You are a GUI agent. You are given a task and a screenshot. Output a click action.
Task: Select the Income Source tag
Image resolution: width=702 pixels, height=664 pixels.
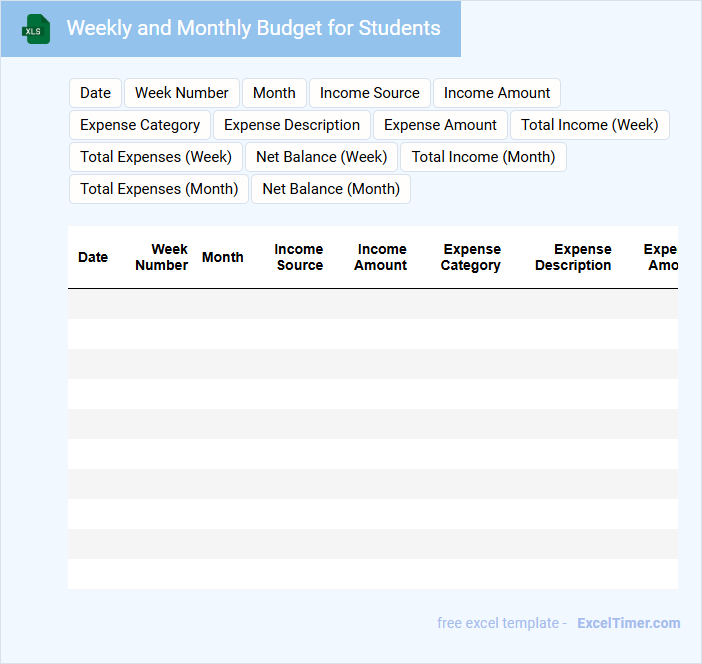[x=369, y=93]
